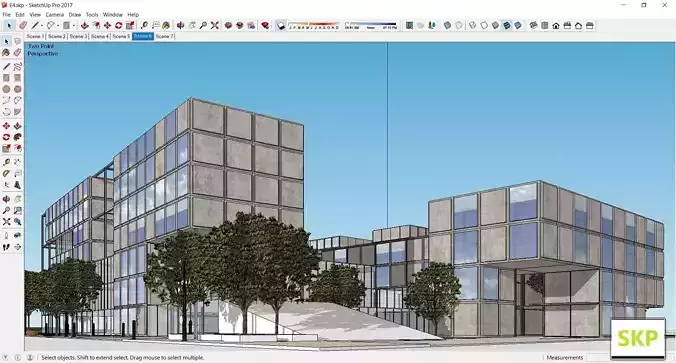This screenshot has width=676, height=363.
Task: Click the shadow time-of-day slider
Action: (371, 25)
